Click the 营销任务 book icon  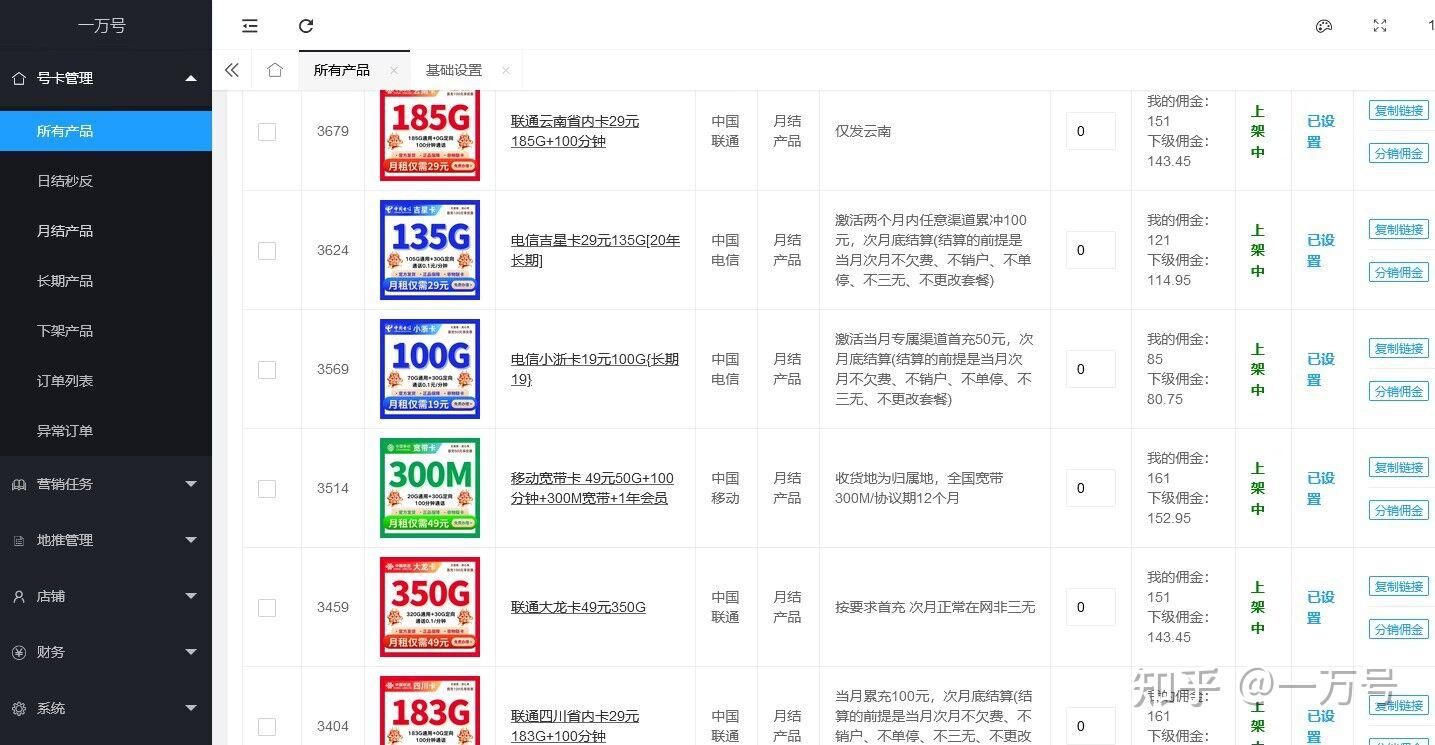tap(19, 484)
